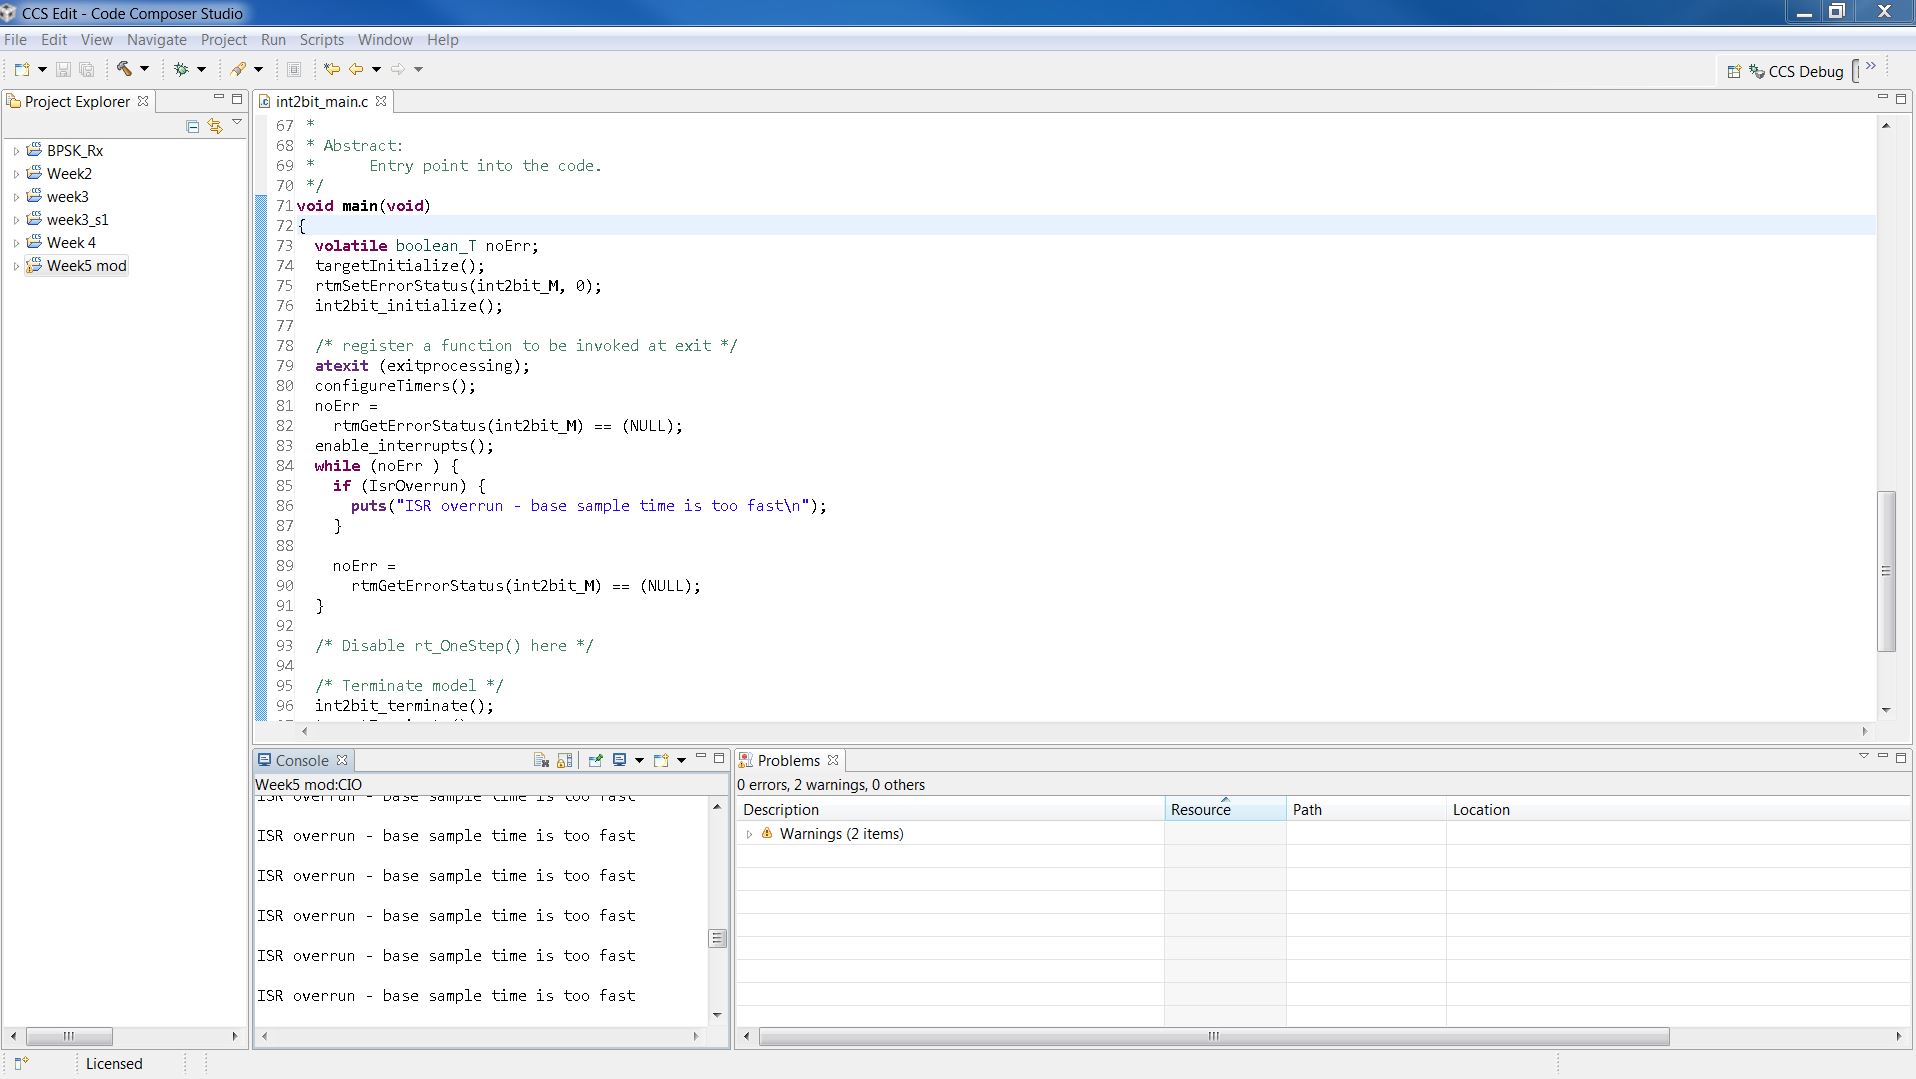Click the New project icon in toolbar

pyautogui.click(x=22, y=69)
